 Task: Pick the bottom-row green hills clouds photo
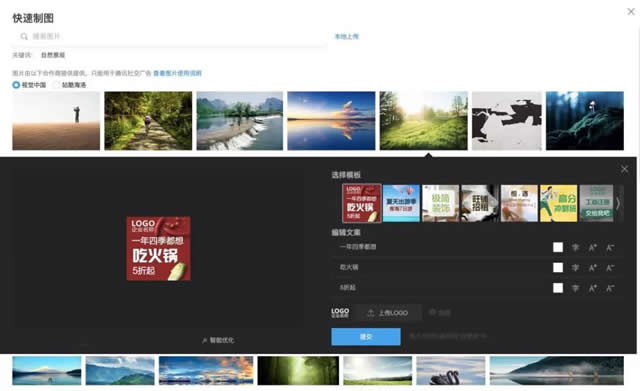[x=120, y=371]
